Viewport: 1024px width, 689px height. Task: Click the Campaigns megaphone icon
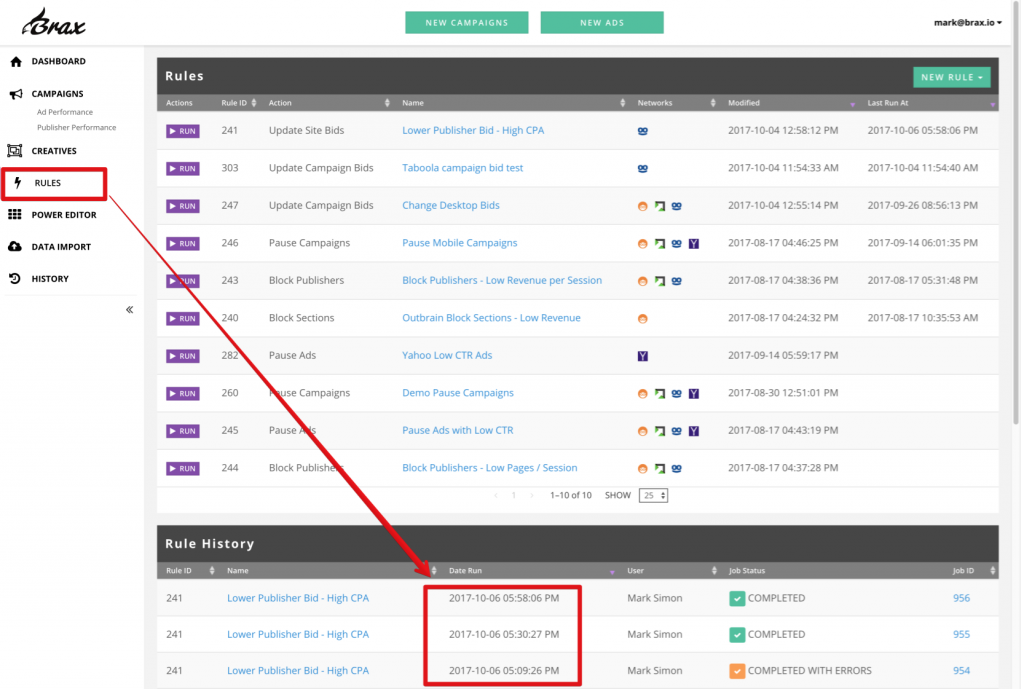(16, 94)
